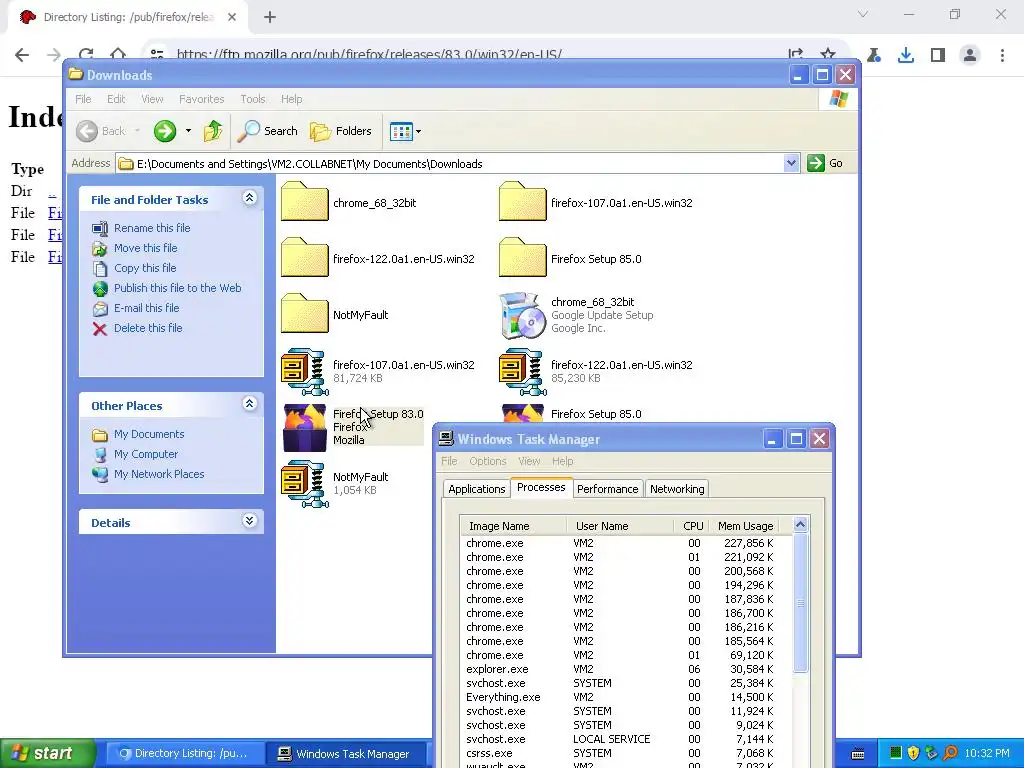Collapse the File and Folder Tasks panel
Viewport: 1024px width, 768px height.
point(249,198)
